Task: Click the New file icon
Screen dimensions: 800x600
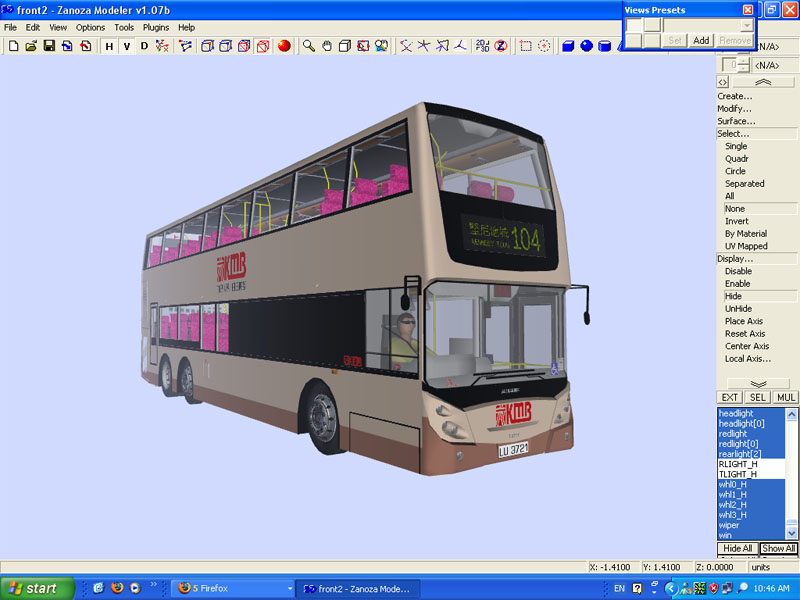Action: coord(13,46)
